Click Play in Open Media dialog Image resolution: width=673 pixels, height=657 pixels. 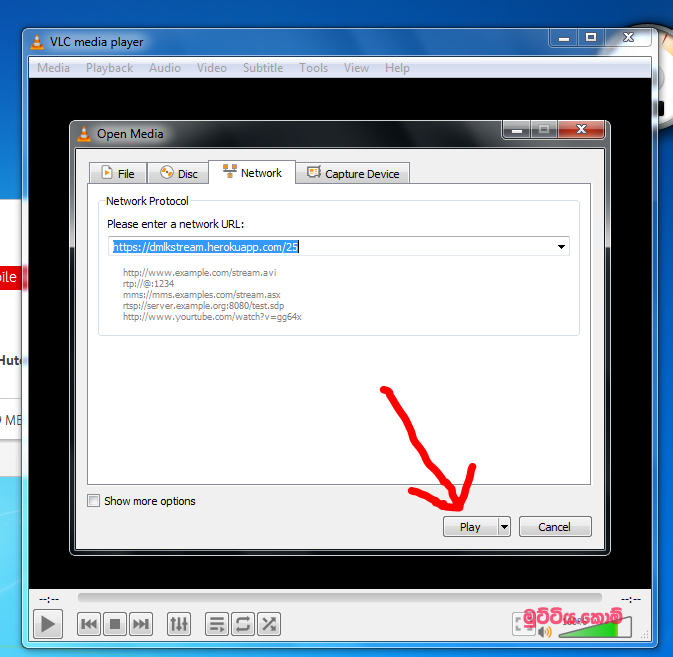(x=470, y=527)
